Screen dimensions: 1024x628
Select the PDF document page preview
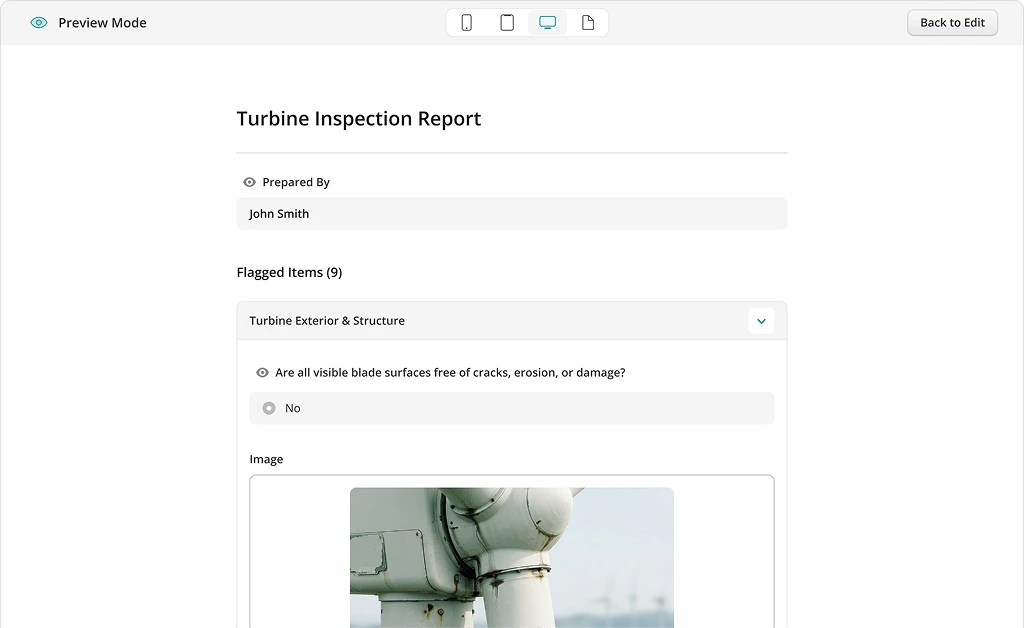point(588,23)
